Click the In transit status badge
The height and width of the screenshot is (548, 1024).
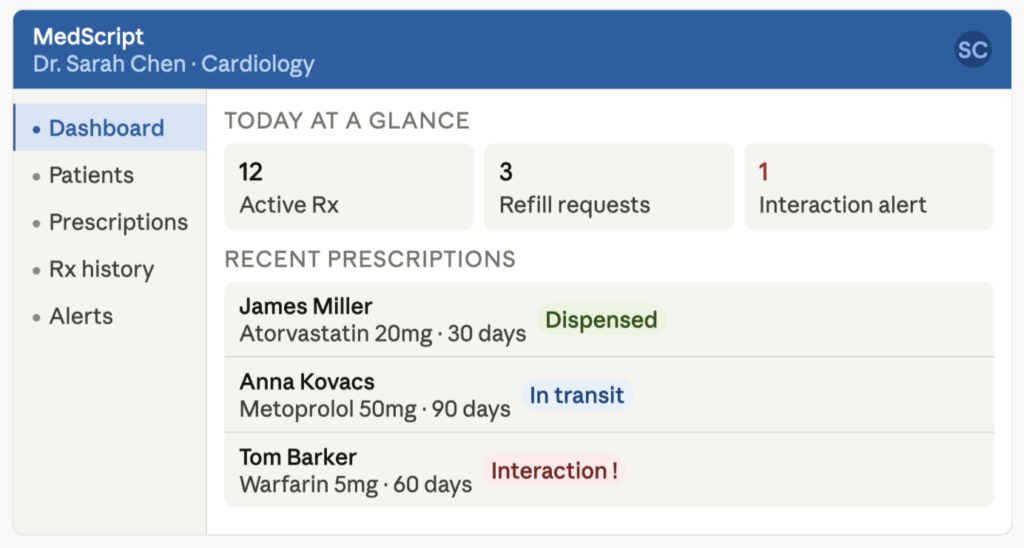coord(577,395)
